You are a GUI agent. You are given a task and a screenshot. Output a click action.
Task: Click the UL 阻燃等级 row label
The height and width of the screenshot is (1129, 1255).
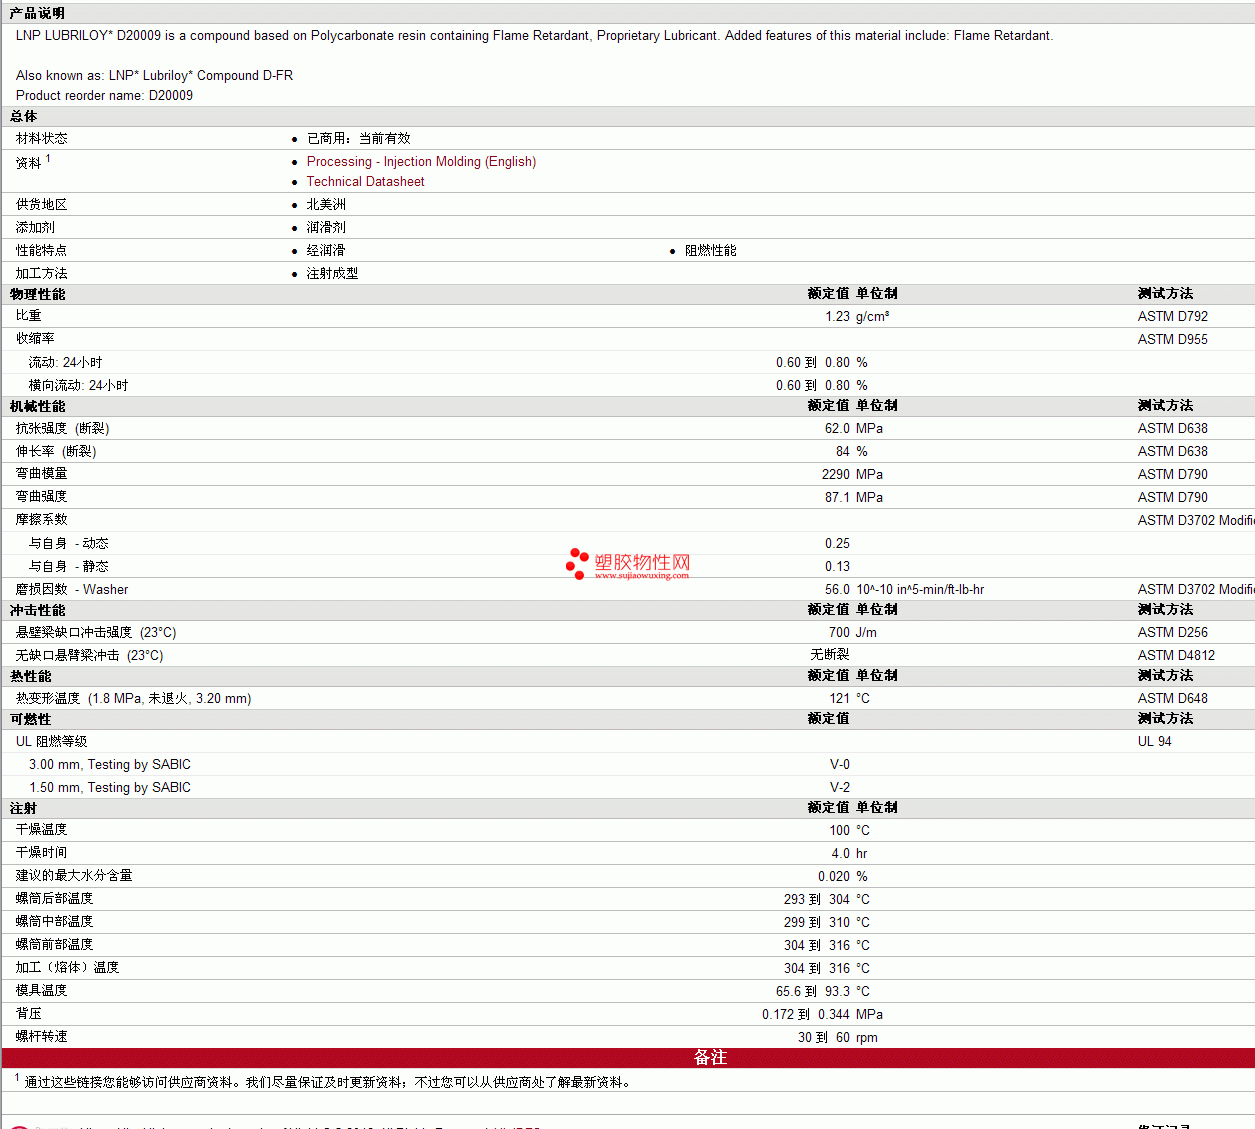pos(52,742)
